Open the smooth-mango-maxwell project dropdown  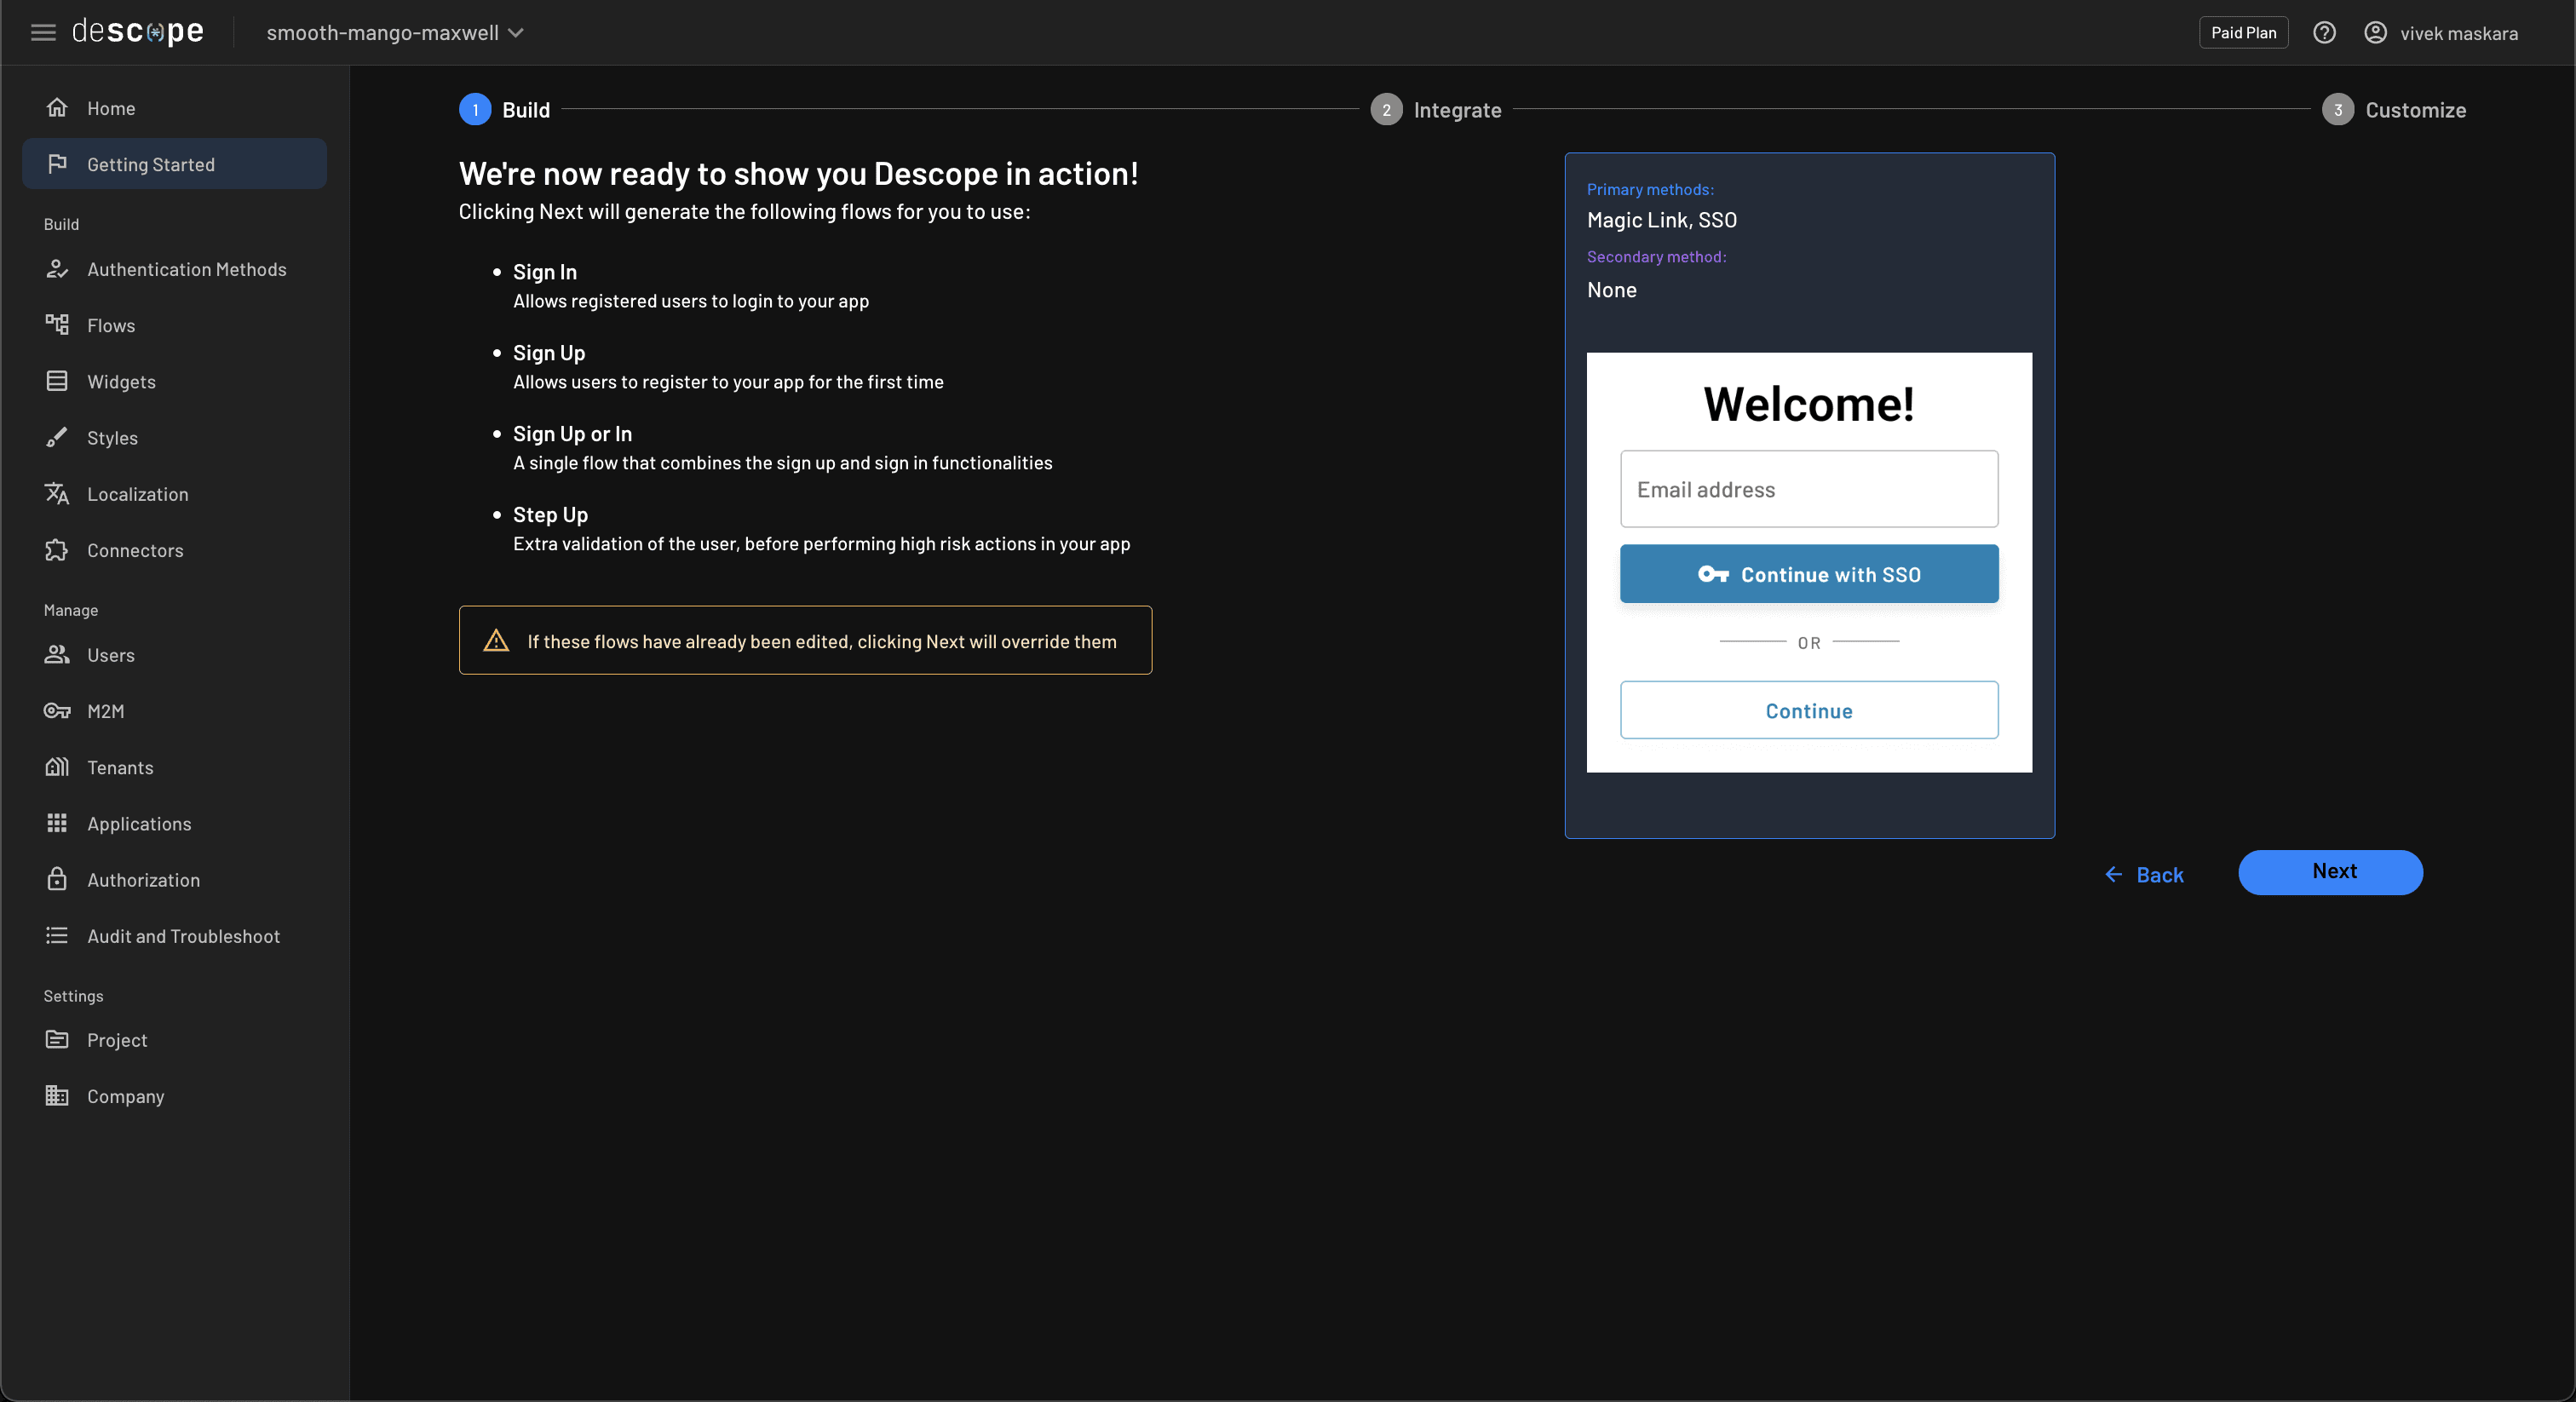point(395,32)
